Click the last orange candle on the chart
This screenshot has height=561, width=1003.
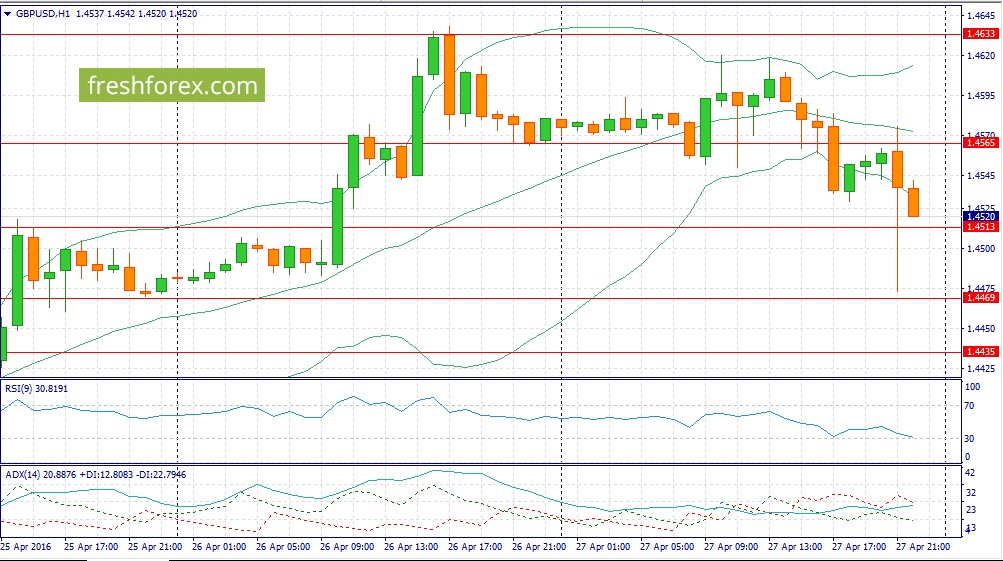tap(913, 202)
